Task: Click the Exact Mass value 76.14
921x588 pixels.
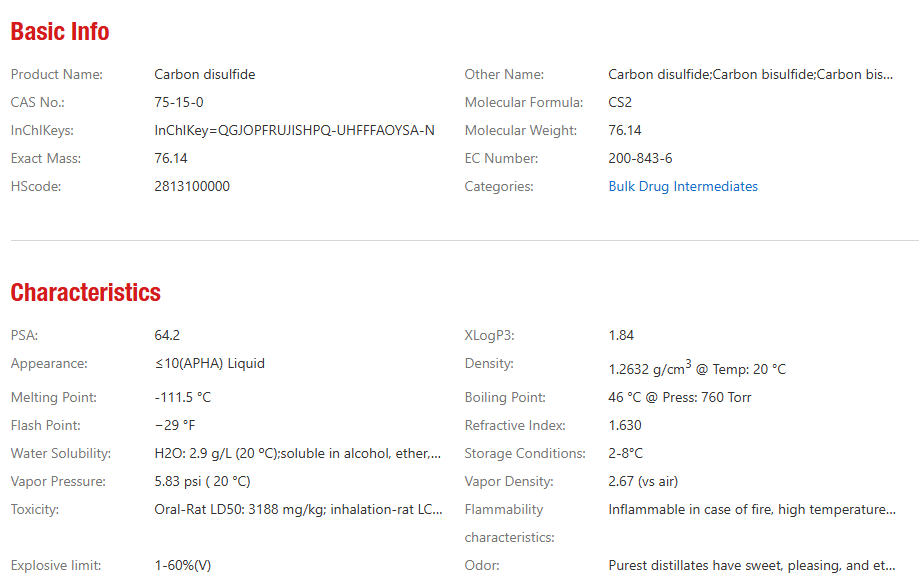Action: click(171, 159)
